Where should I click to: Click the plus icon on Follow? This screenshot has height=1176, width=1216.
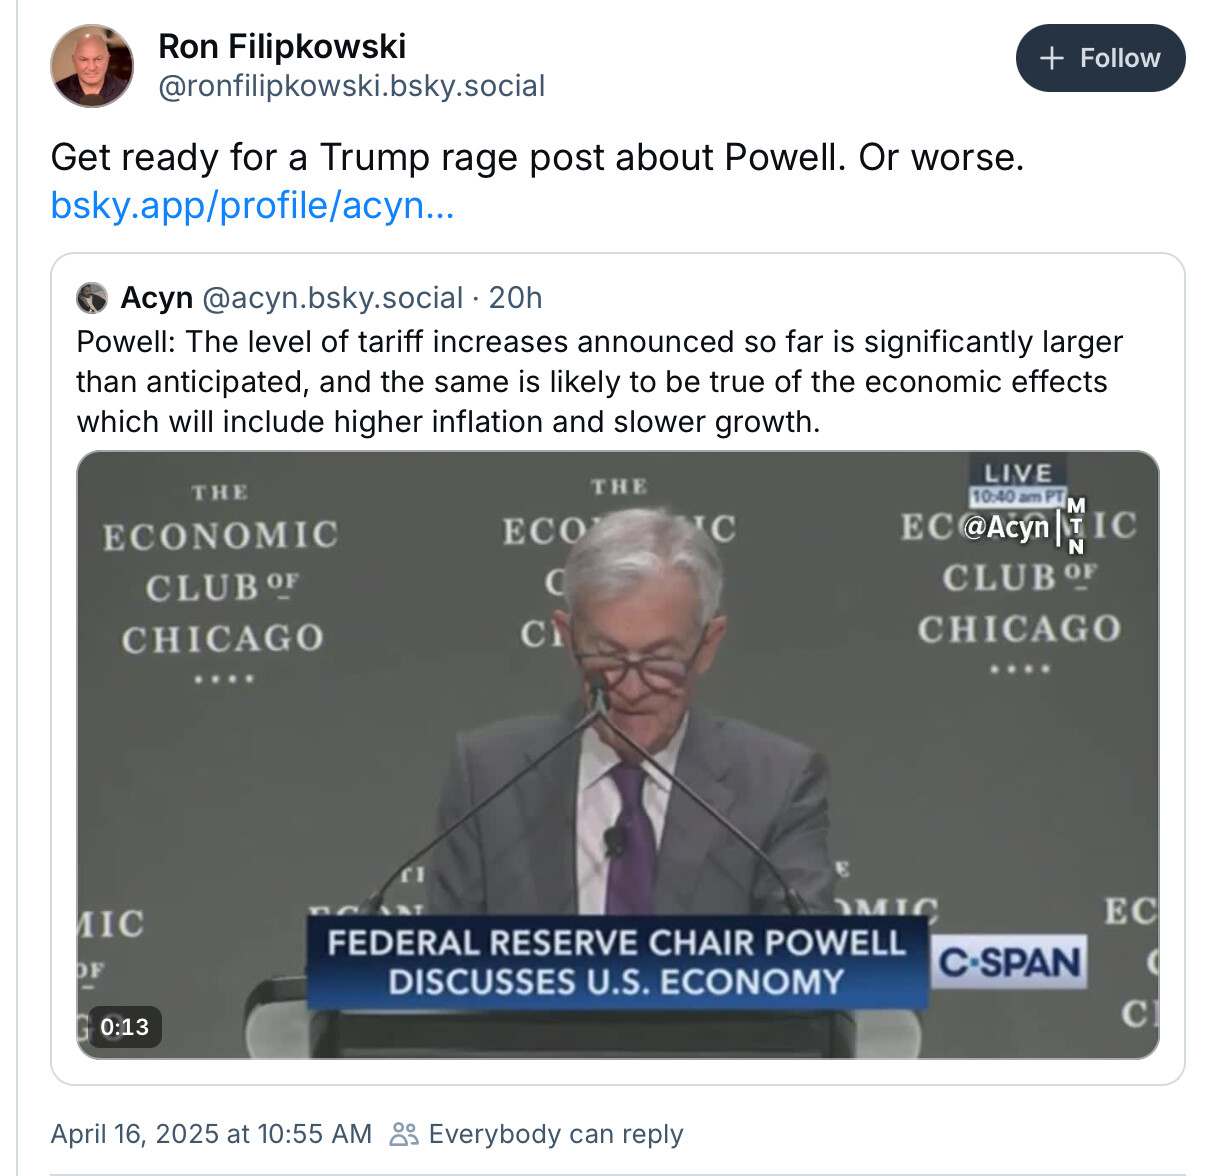(1051, 59)
